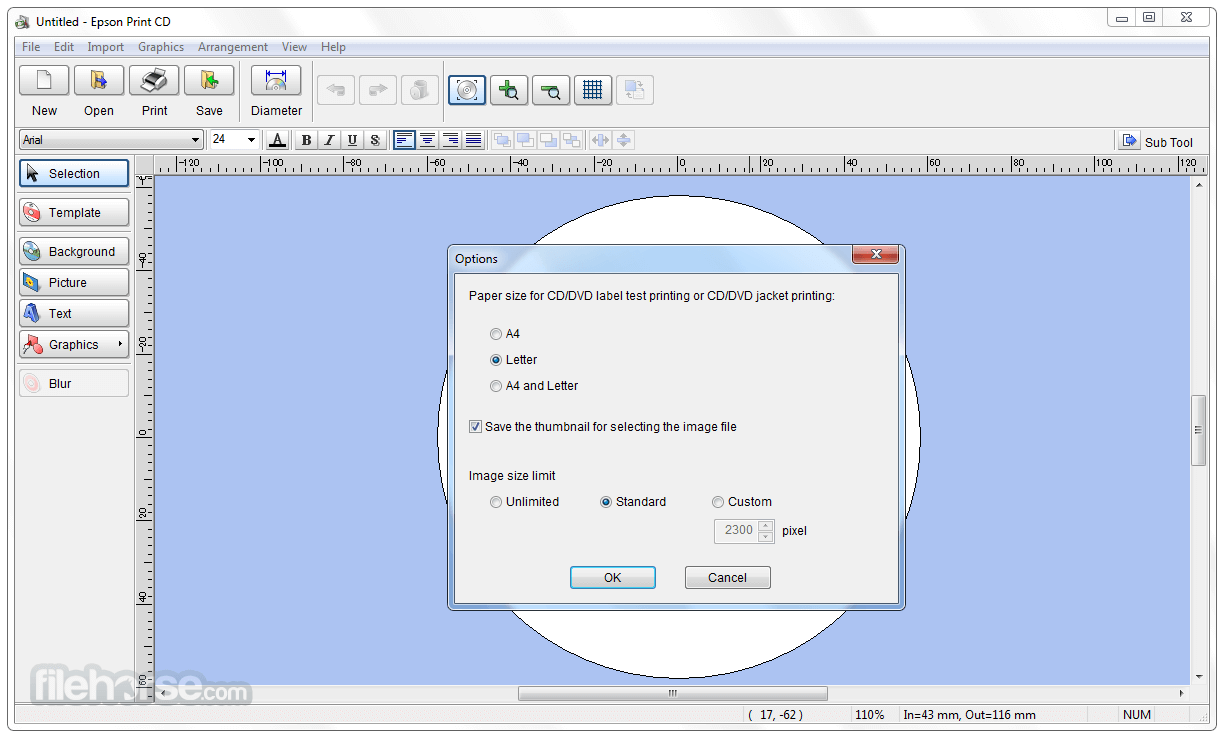The height and width of the screenshot is (736, 1222).
Task: Click the In=43 mm, Out=116 mm status
Action: point(969,715)
